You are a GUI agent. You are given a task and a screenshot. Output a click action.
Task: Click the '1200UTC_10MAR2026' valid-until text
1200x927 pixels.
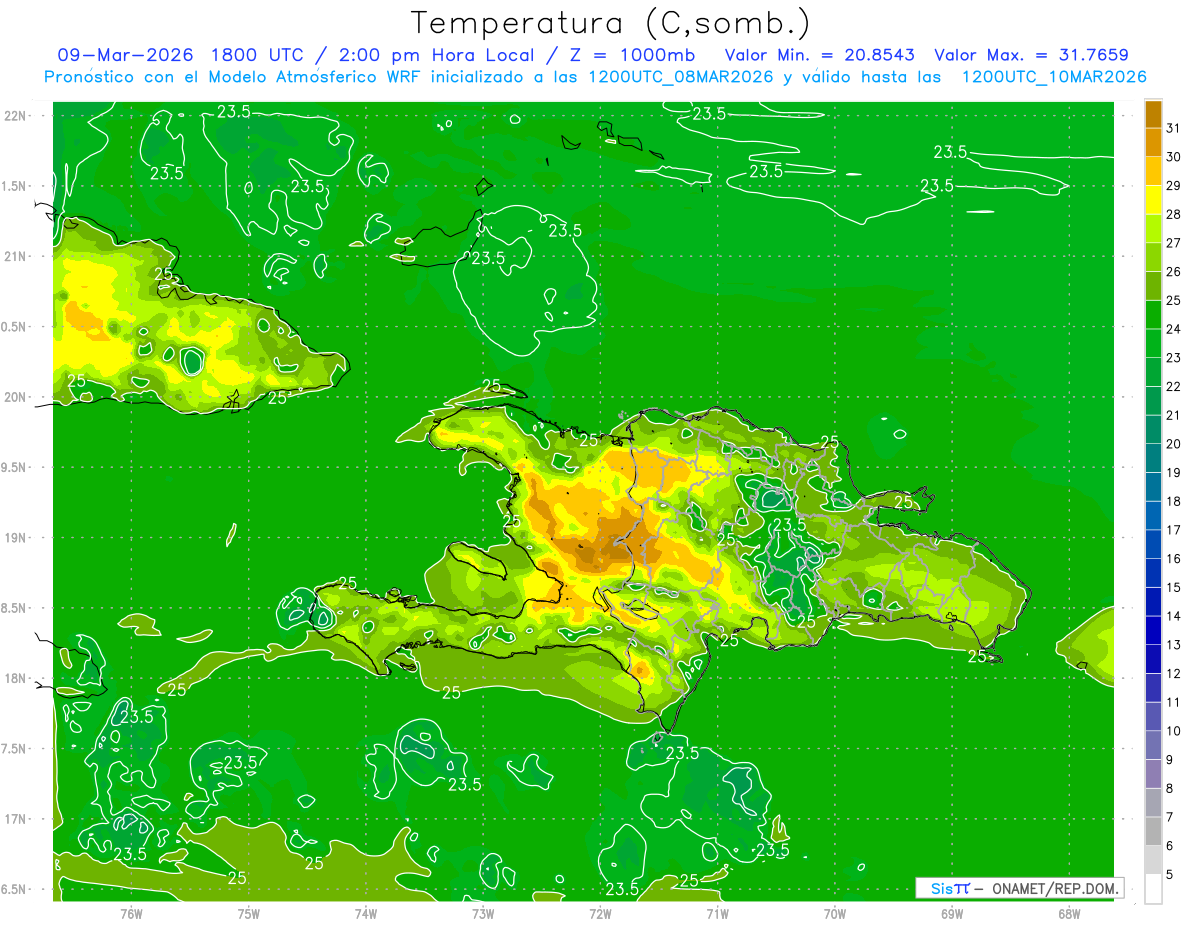click(1054, 76)
